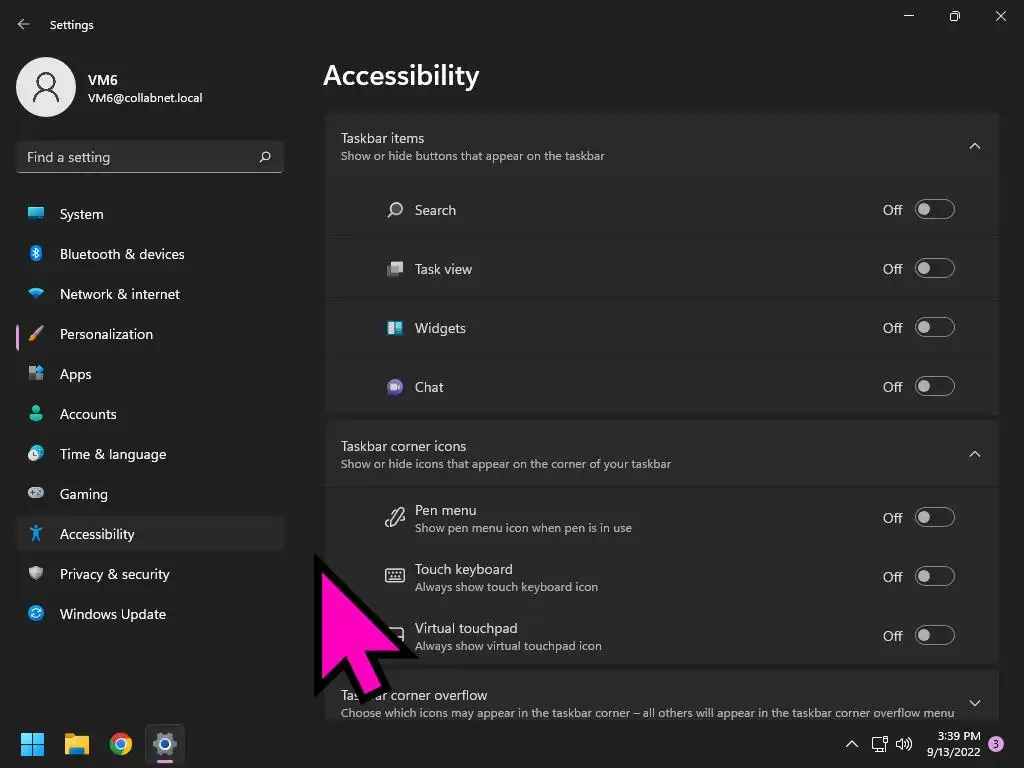This screenshot has height=768, width=1024.
Task: Launch Google Chrome from the taskbar
Action: 121,744
